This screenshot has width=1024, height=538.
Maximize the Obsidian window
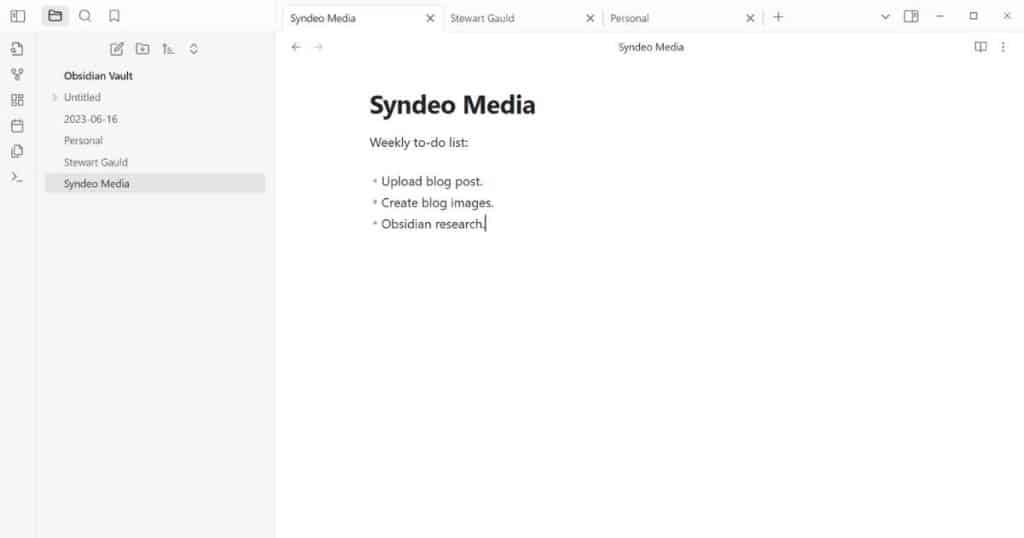[974, 16]
